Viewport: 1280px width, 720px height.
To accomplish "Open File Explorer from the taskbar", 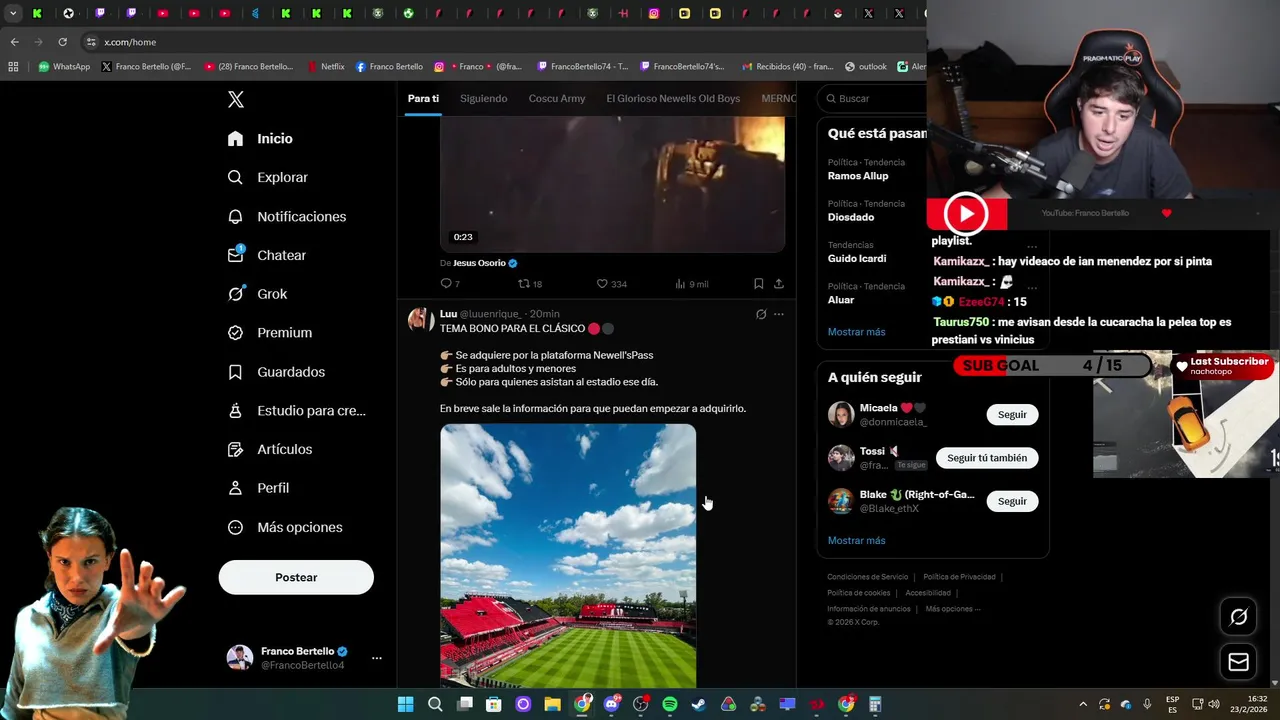I will (552, 704).
